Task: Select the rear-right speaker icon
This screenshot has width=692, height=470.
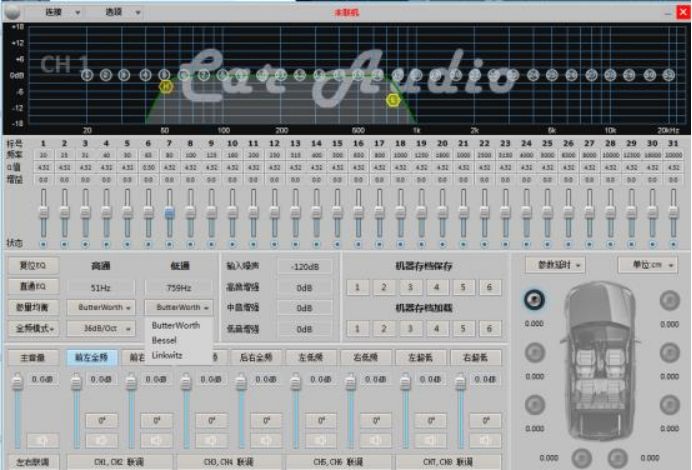Action: click(x=669, y=405)
